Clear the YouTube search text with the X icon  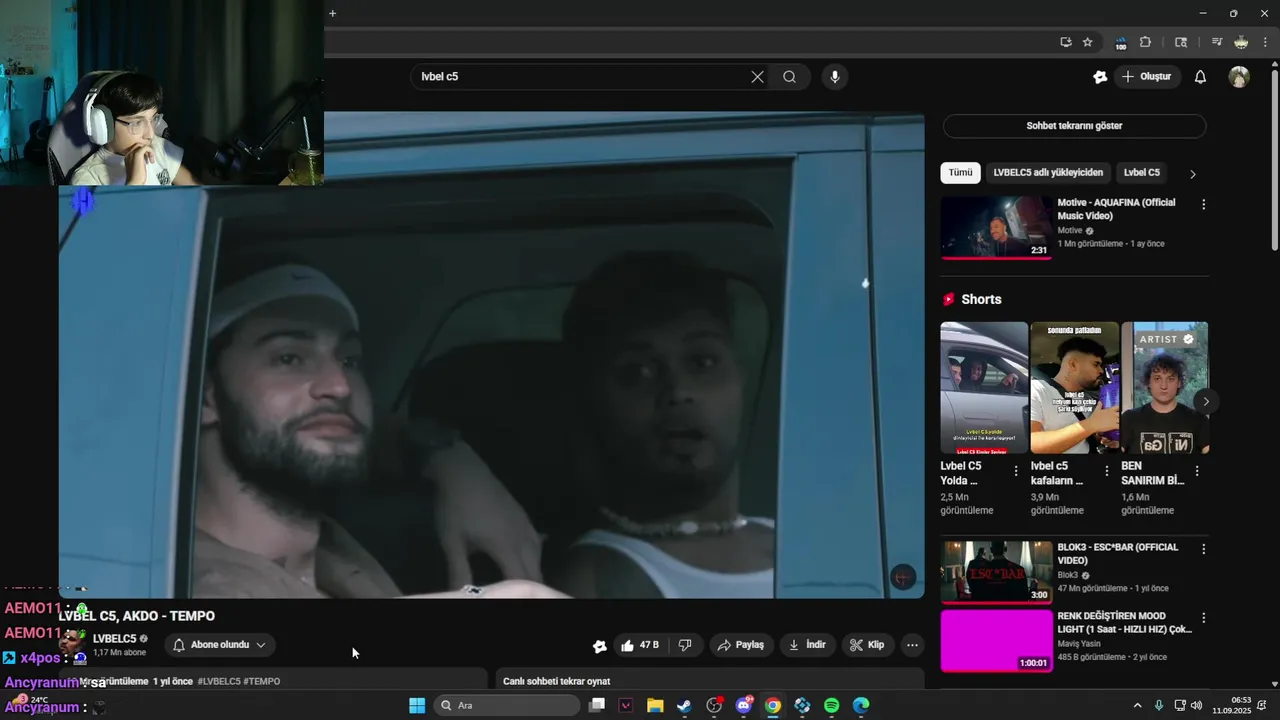pyautogui.click(x=757, y=77)
